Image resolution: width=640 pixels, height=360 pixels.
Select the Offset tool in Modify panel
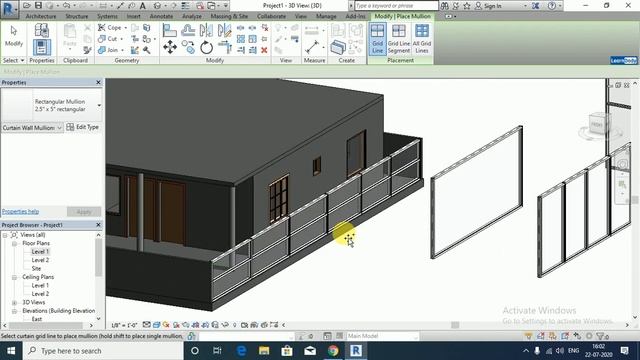188,30
